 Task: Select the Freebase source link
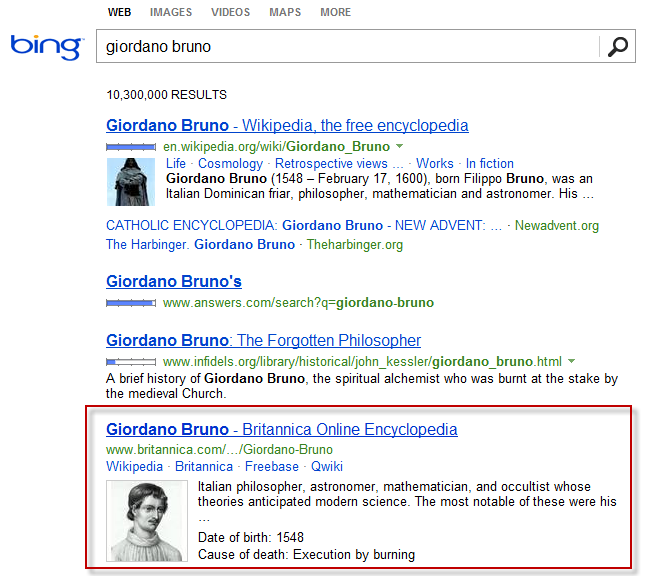272,466
